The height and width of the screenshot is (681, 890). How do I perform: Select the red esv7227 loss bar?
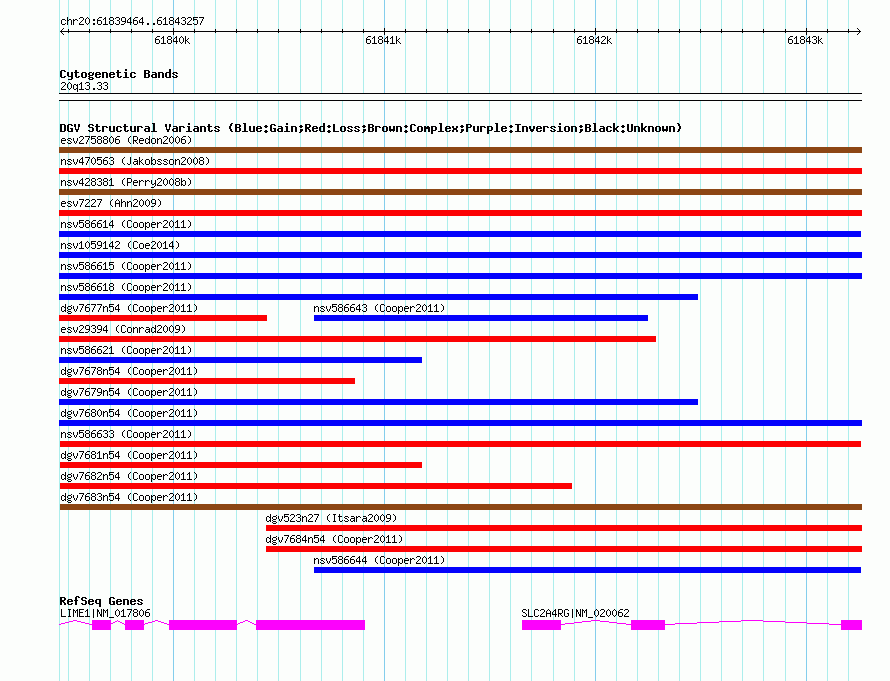coord(460,213)
